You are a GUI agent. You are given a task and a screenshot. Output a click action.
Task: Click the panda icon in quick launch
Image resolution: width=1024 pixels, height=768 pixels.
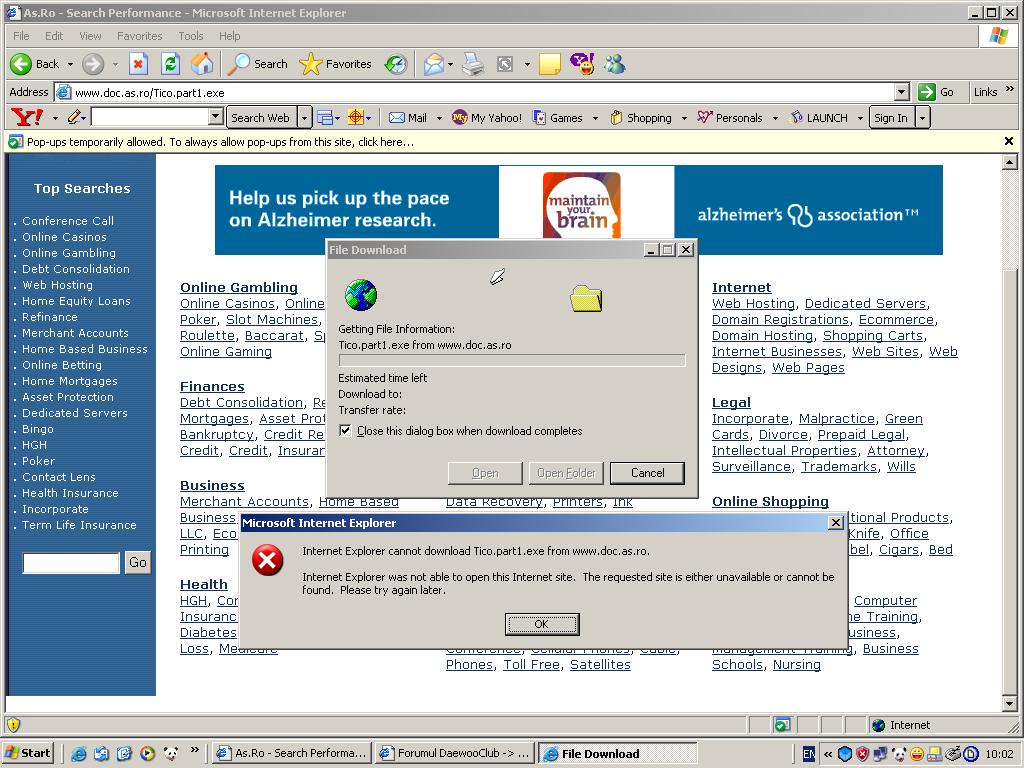coord(170,753)
